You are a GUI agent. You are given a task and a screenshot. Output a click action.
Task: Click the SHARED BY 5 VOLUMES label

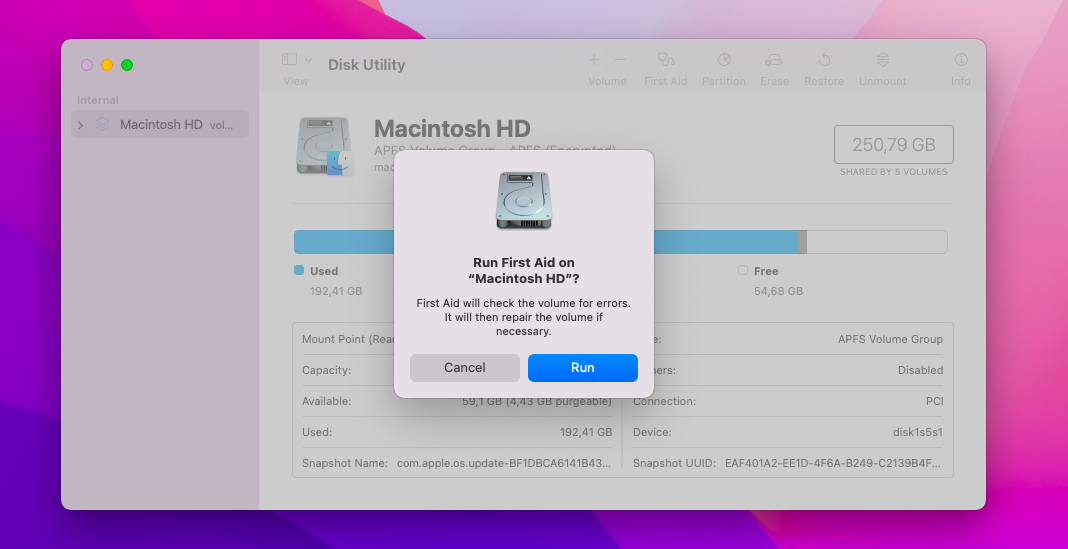coord(894,172)
